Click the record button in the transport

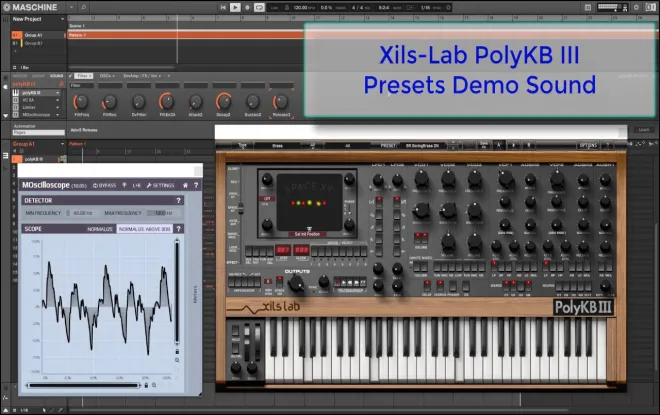(248, 7)
